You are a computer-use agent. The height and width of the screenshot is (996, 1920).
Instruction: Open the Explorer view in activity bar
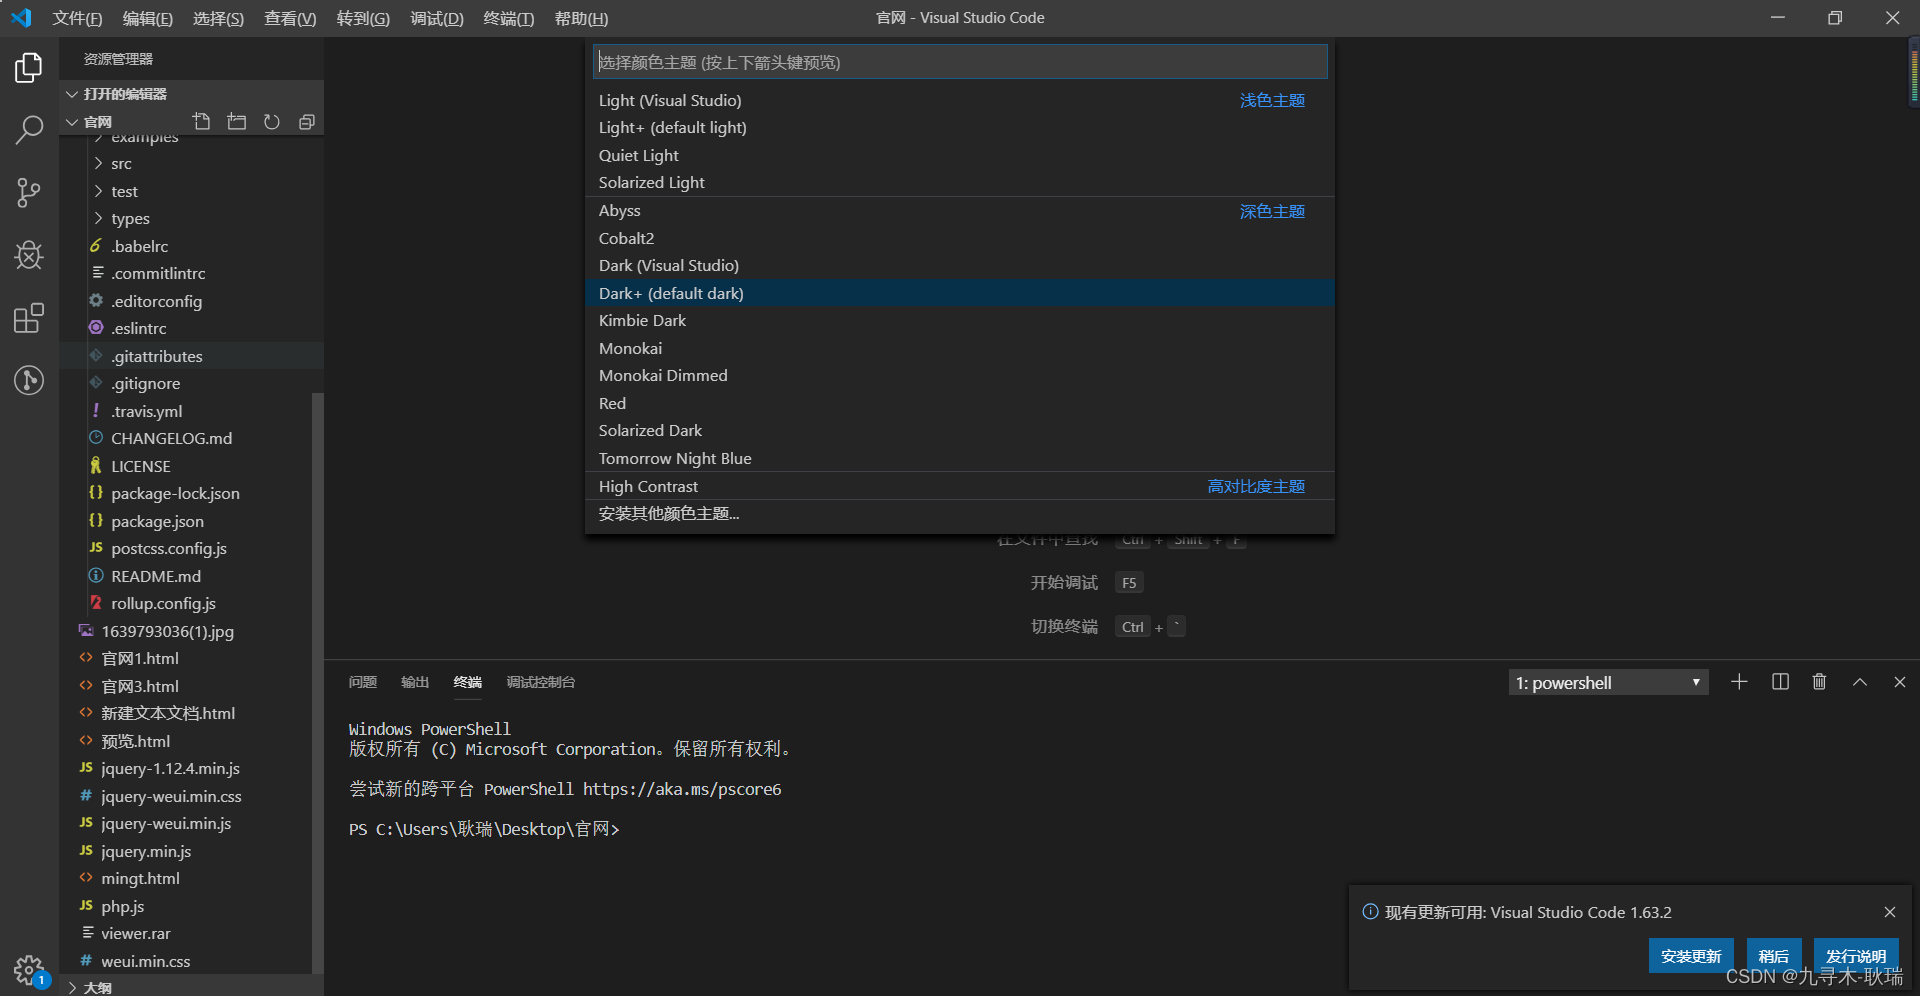tap(29, 67)
